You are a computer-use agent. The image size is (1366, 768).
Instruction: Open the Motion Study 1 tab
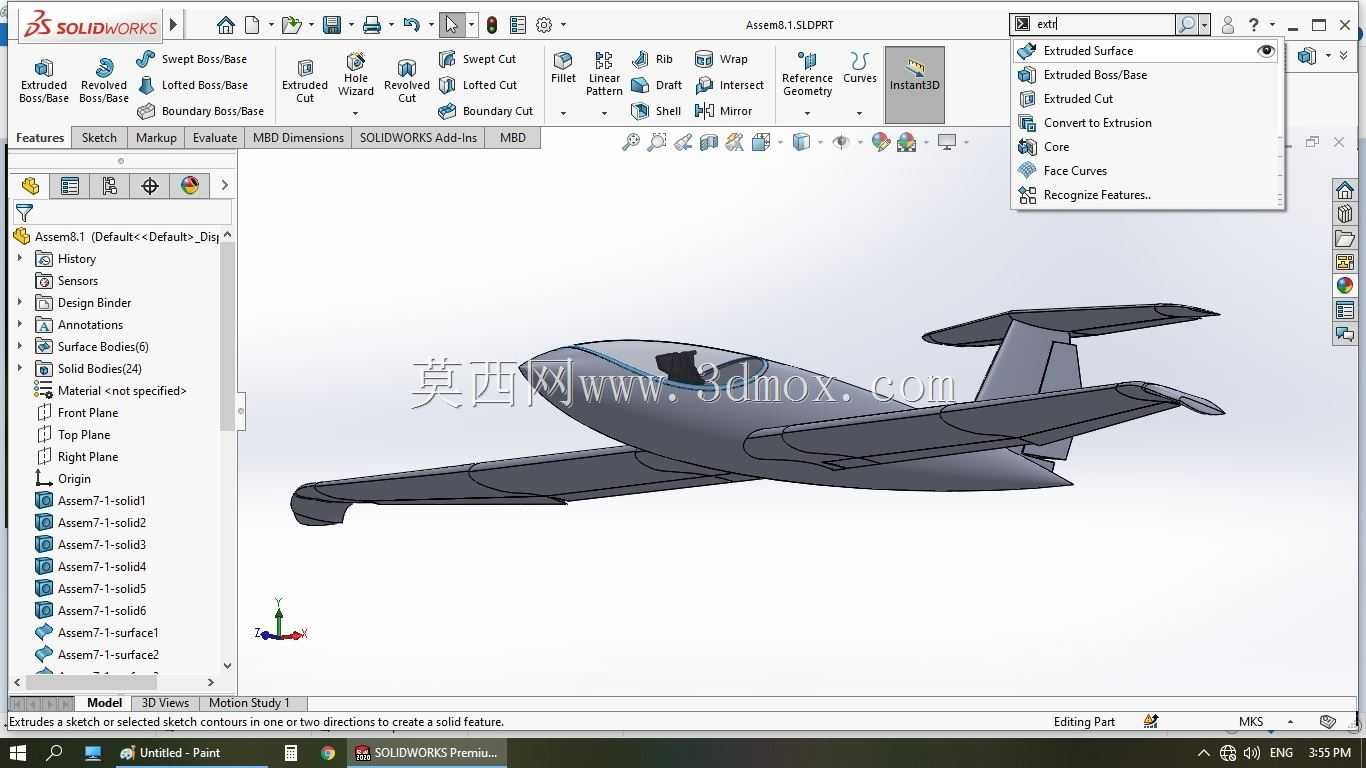249,703
